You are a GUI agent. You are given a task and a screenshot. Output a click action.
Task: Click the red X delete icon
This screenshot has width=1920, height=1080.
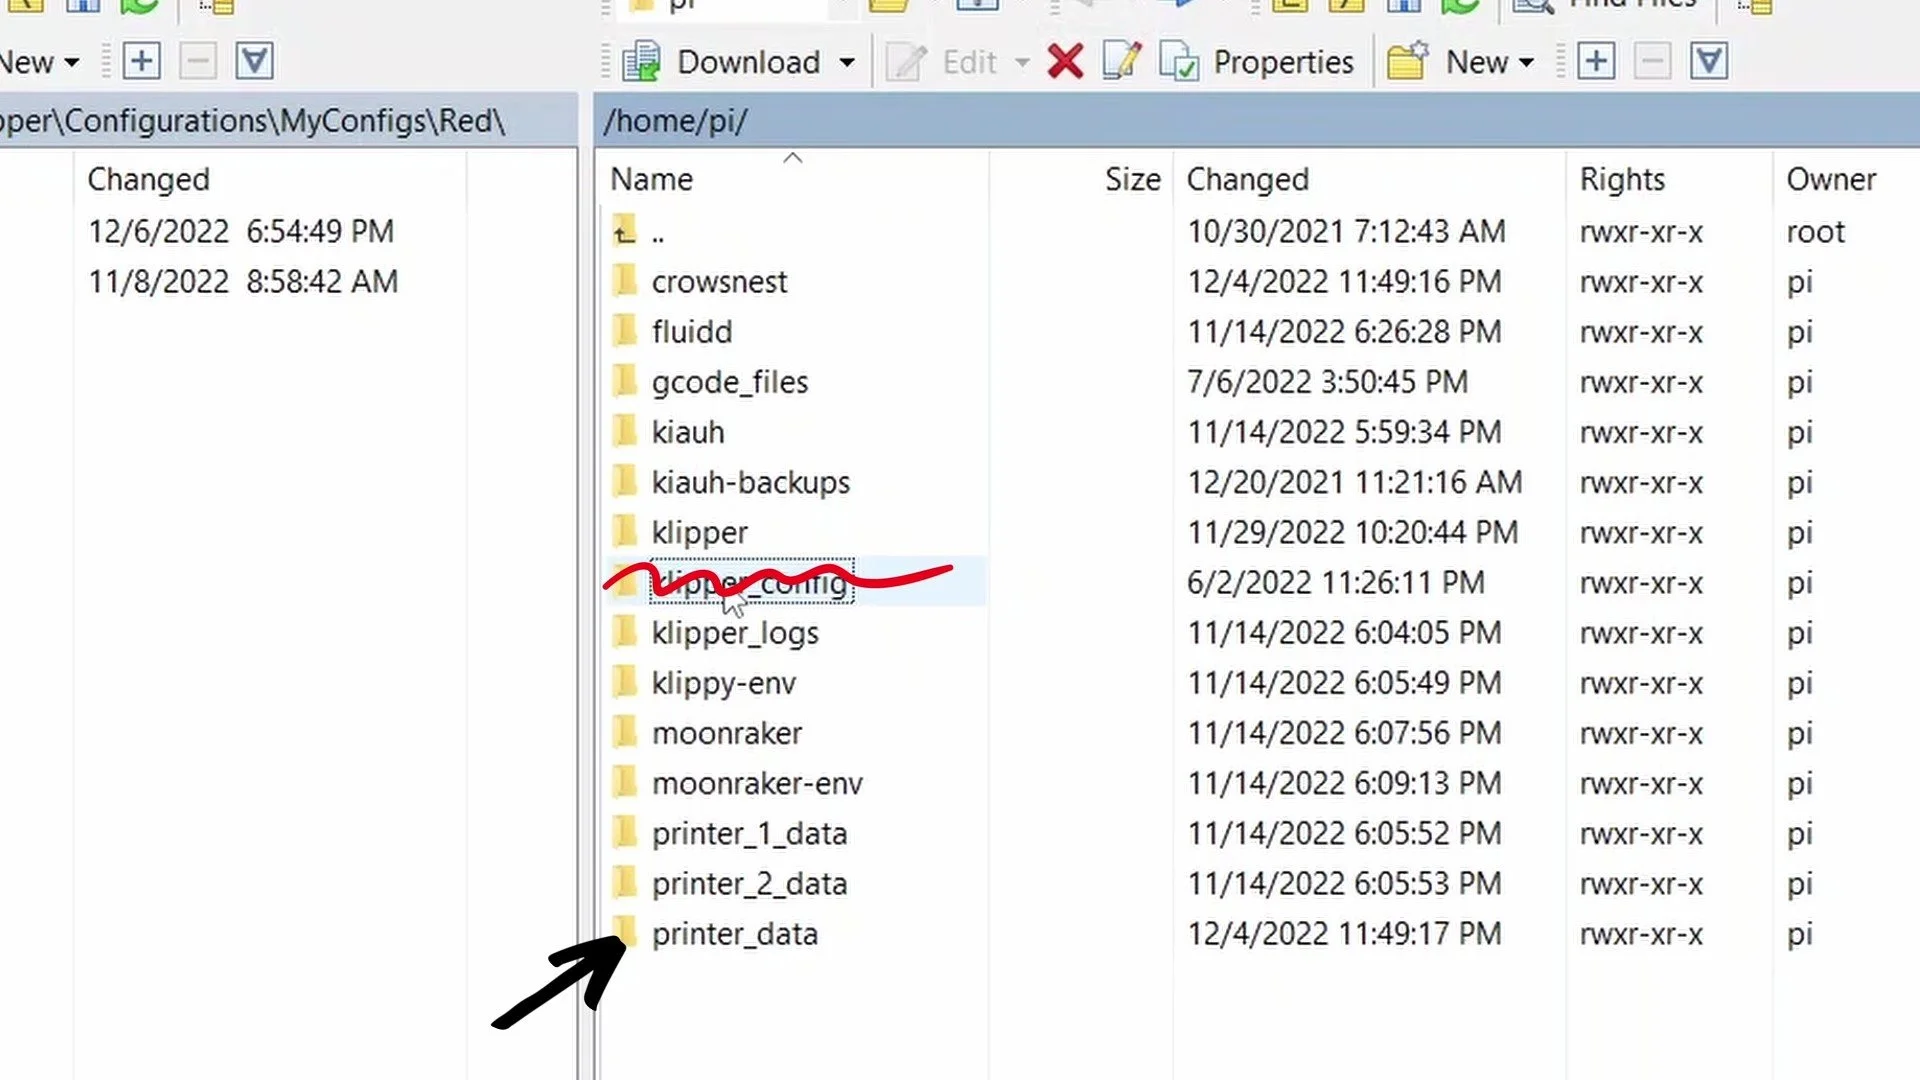tap(1065, 62)
